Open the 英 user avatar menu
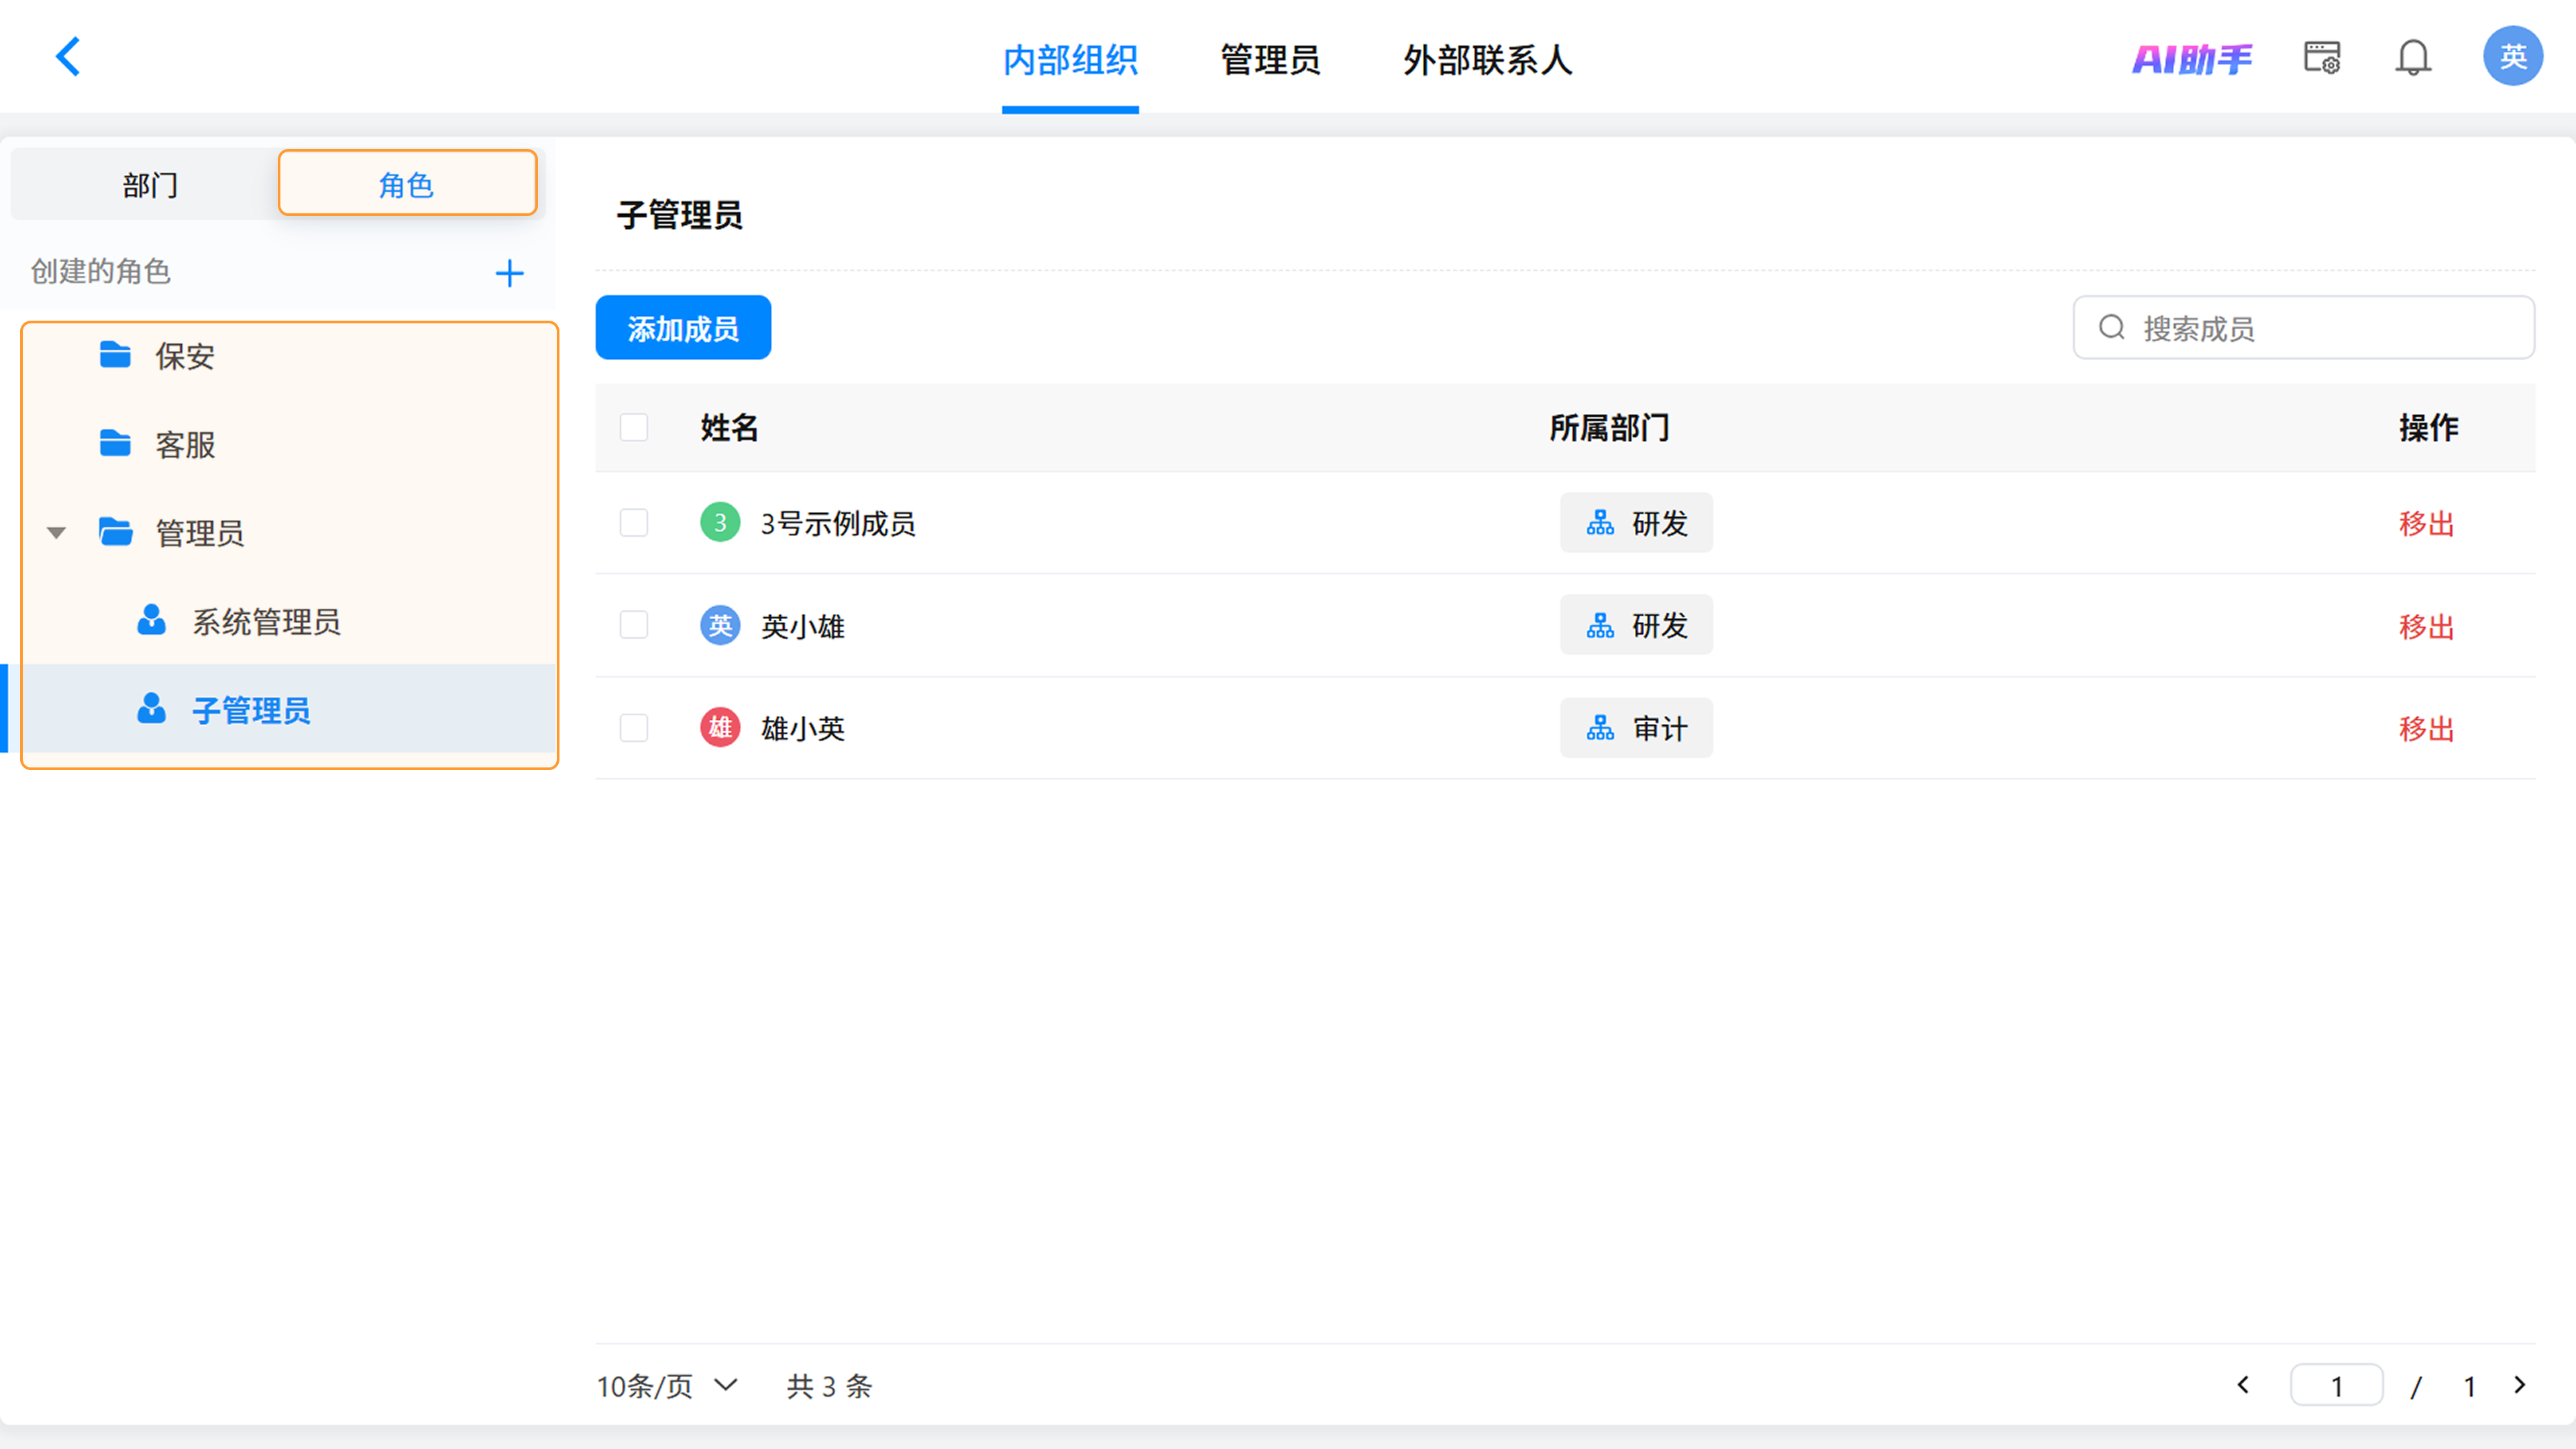 point(2513,56)
